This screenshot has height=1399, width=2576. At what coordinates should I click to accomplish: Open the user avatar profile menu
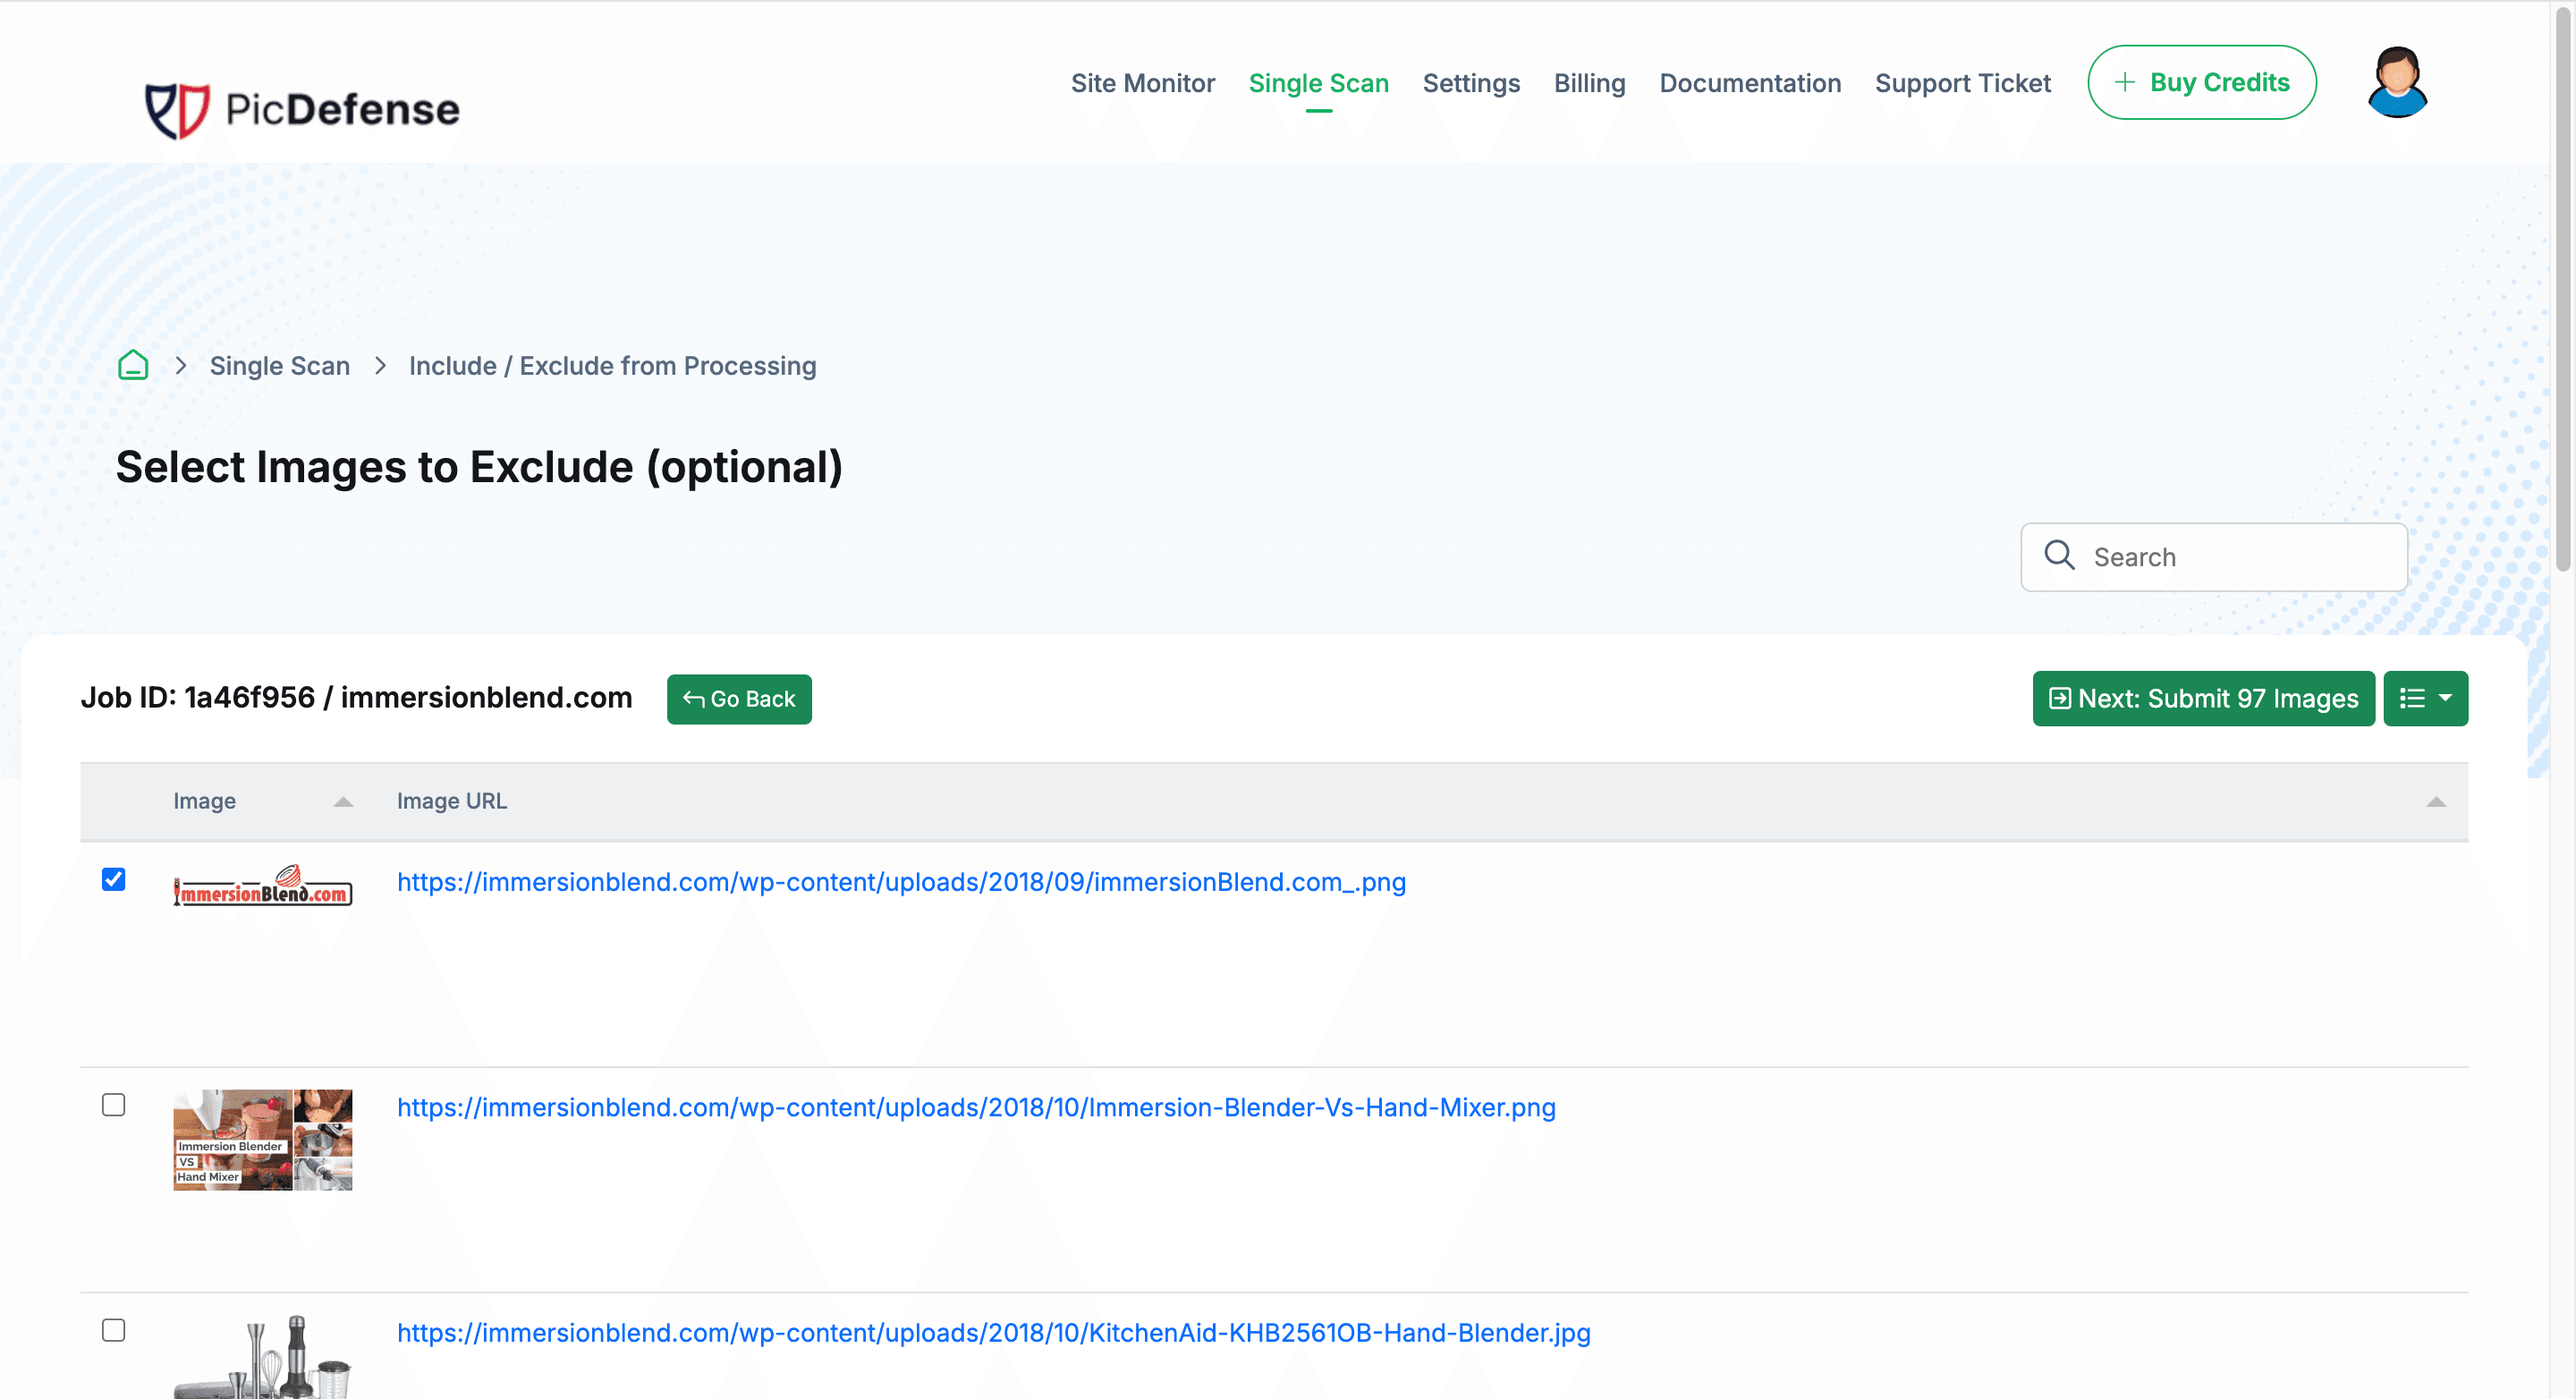point(2396,82)
